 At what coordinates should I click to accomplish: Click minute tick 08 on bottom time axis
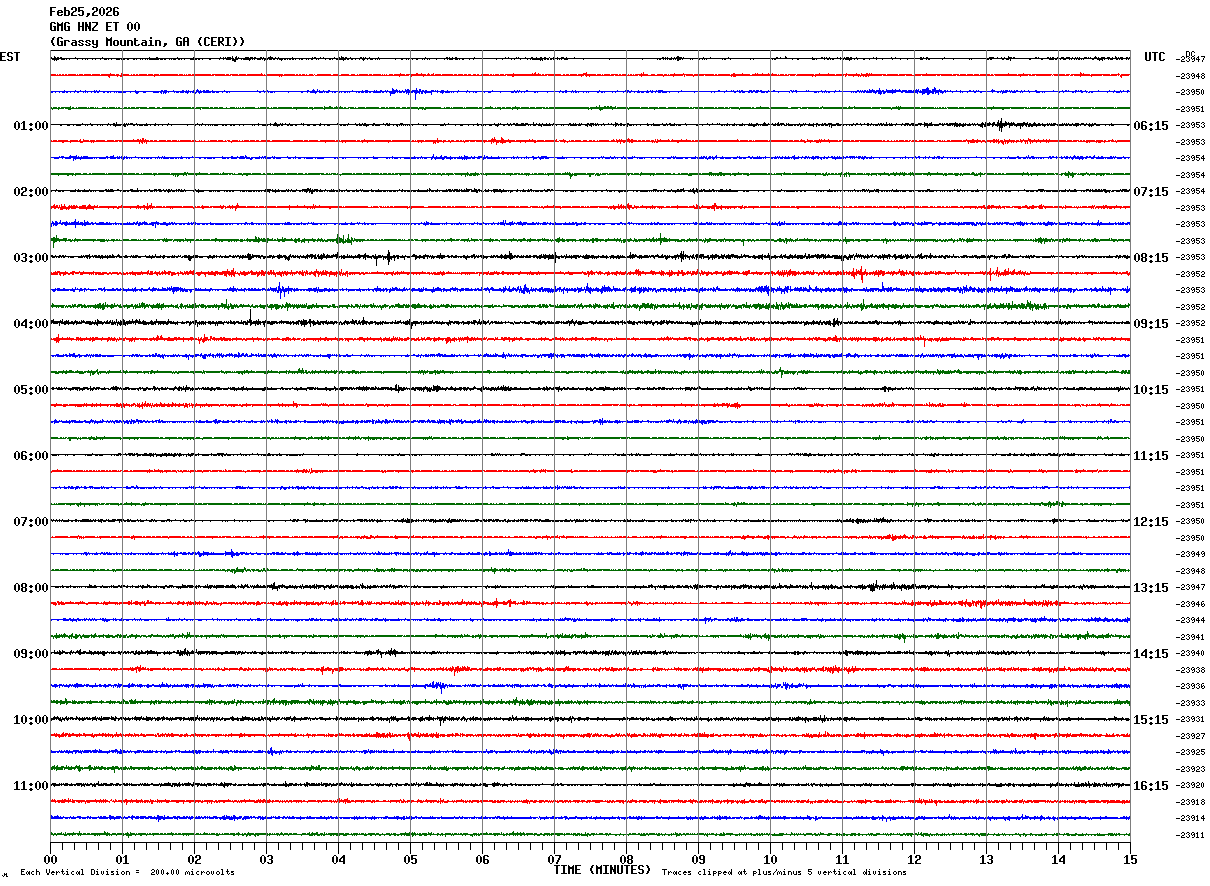(626, 859)
